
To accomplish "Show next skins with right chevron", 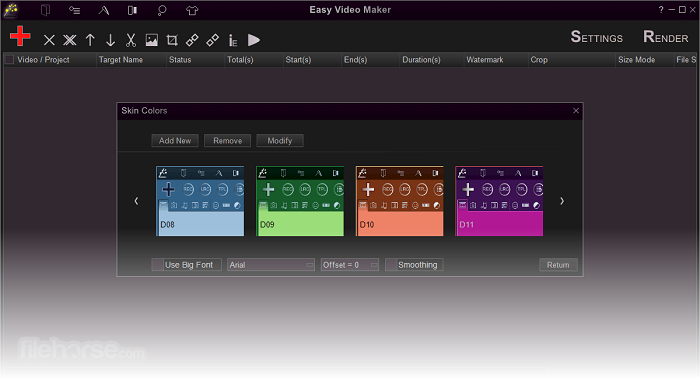I will (562, 201).
